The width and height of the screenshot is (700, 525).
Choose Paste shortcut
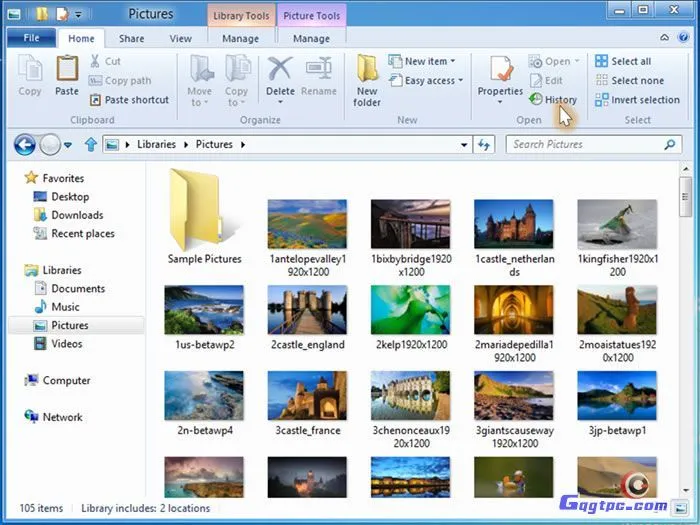pyautogui.click(x=129, y=100)
